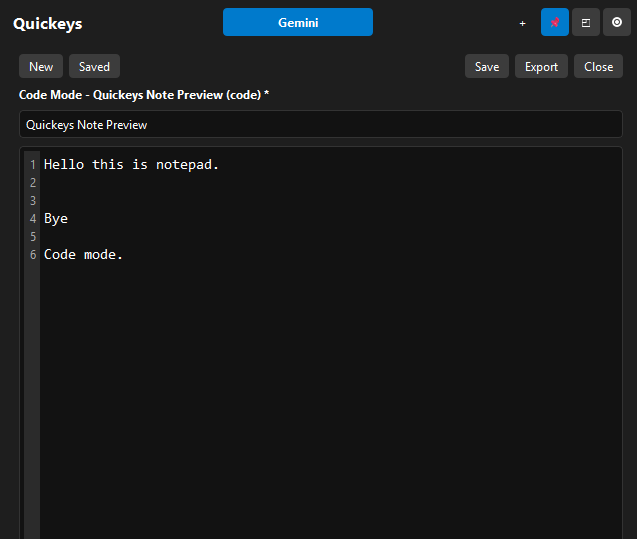The image size is (637, 539).
Task: Close the note editor
Action: tap(598, 66)
